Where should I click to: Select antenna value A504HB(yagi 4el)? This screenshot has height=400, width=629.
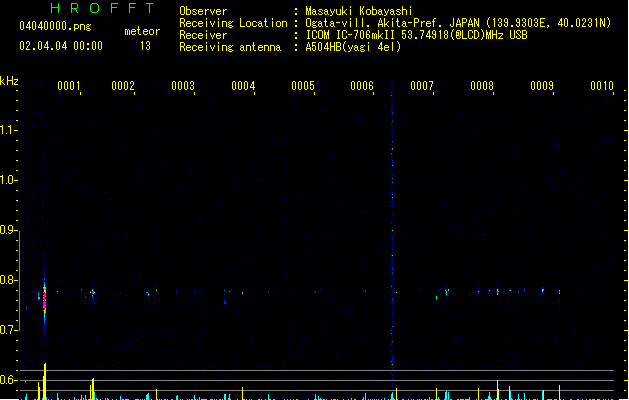[353, 47]
